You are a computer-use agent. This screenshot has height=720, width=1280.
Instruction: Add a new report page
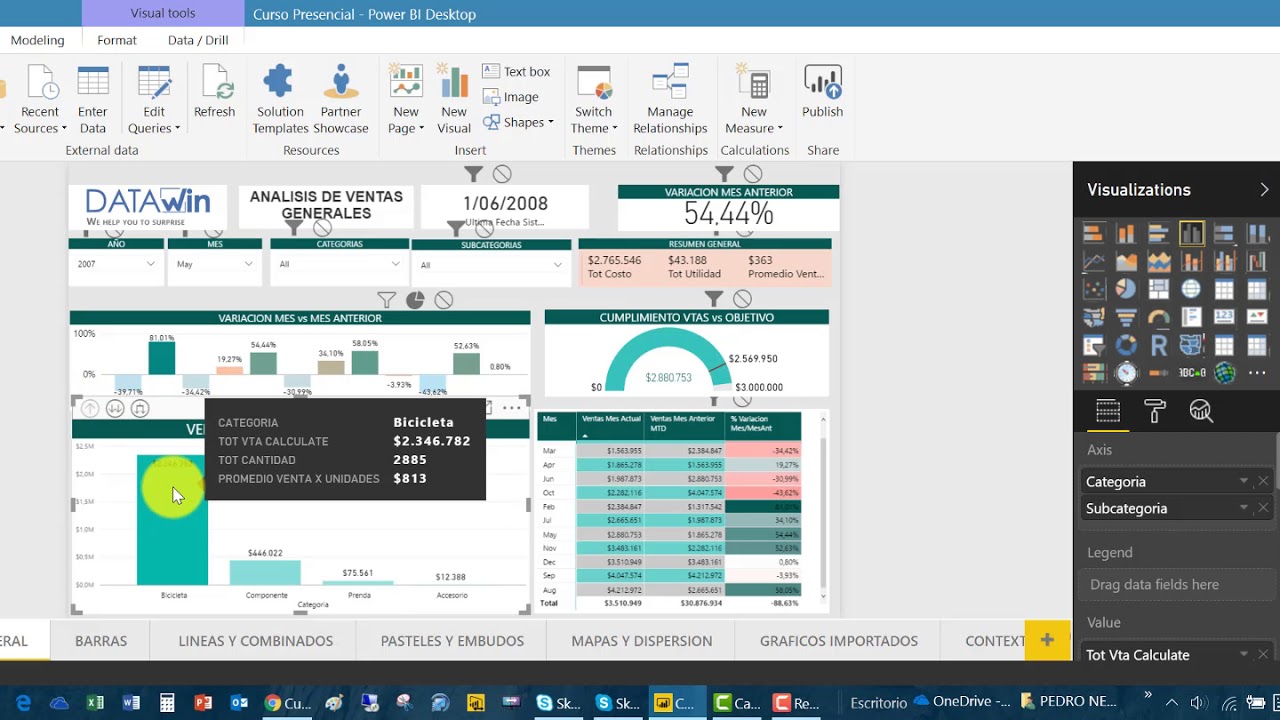click(x=1047, y=640)
